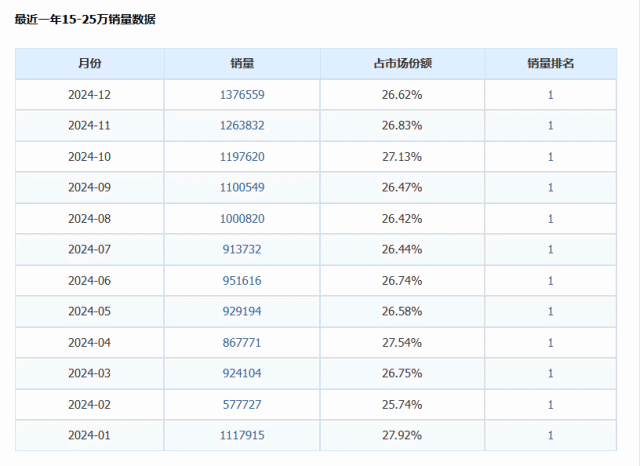The image size is (640, 466).
Task: Open sales figure 1100549 link
Action: [x=242, y=187]
